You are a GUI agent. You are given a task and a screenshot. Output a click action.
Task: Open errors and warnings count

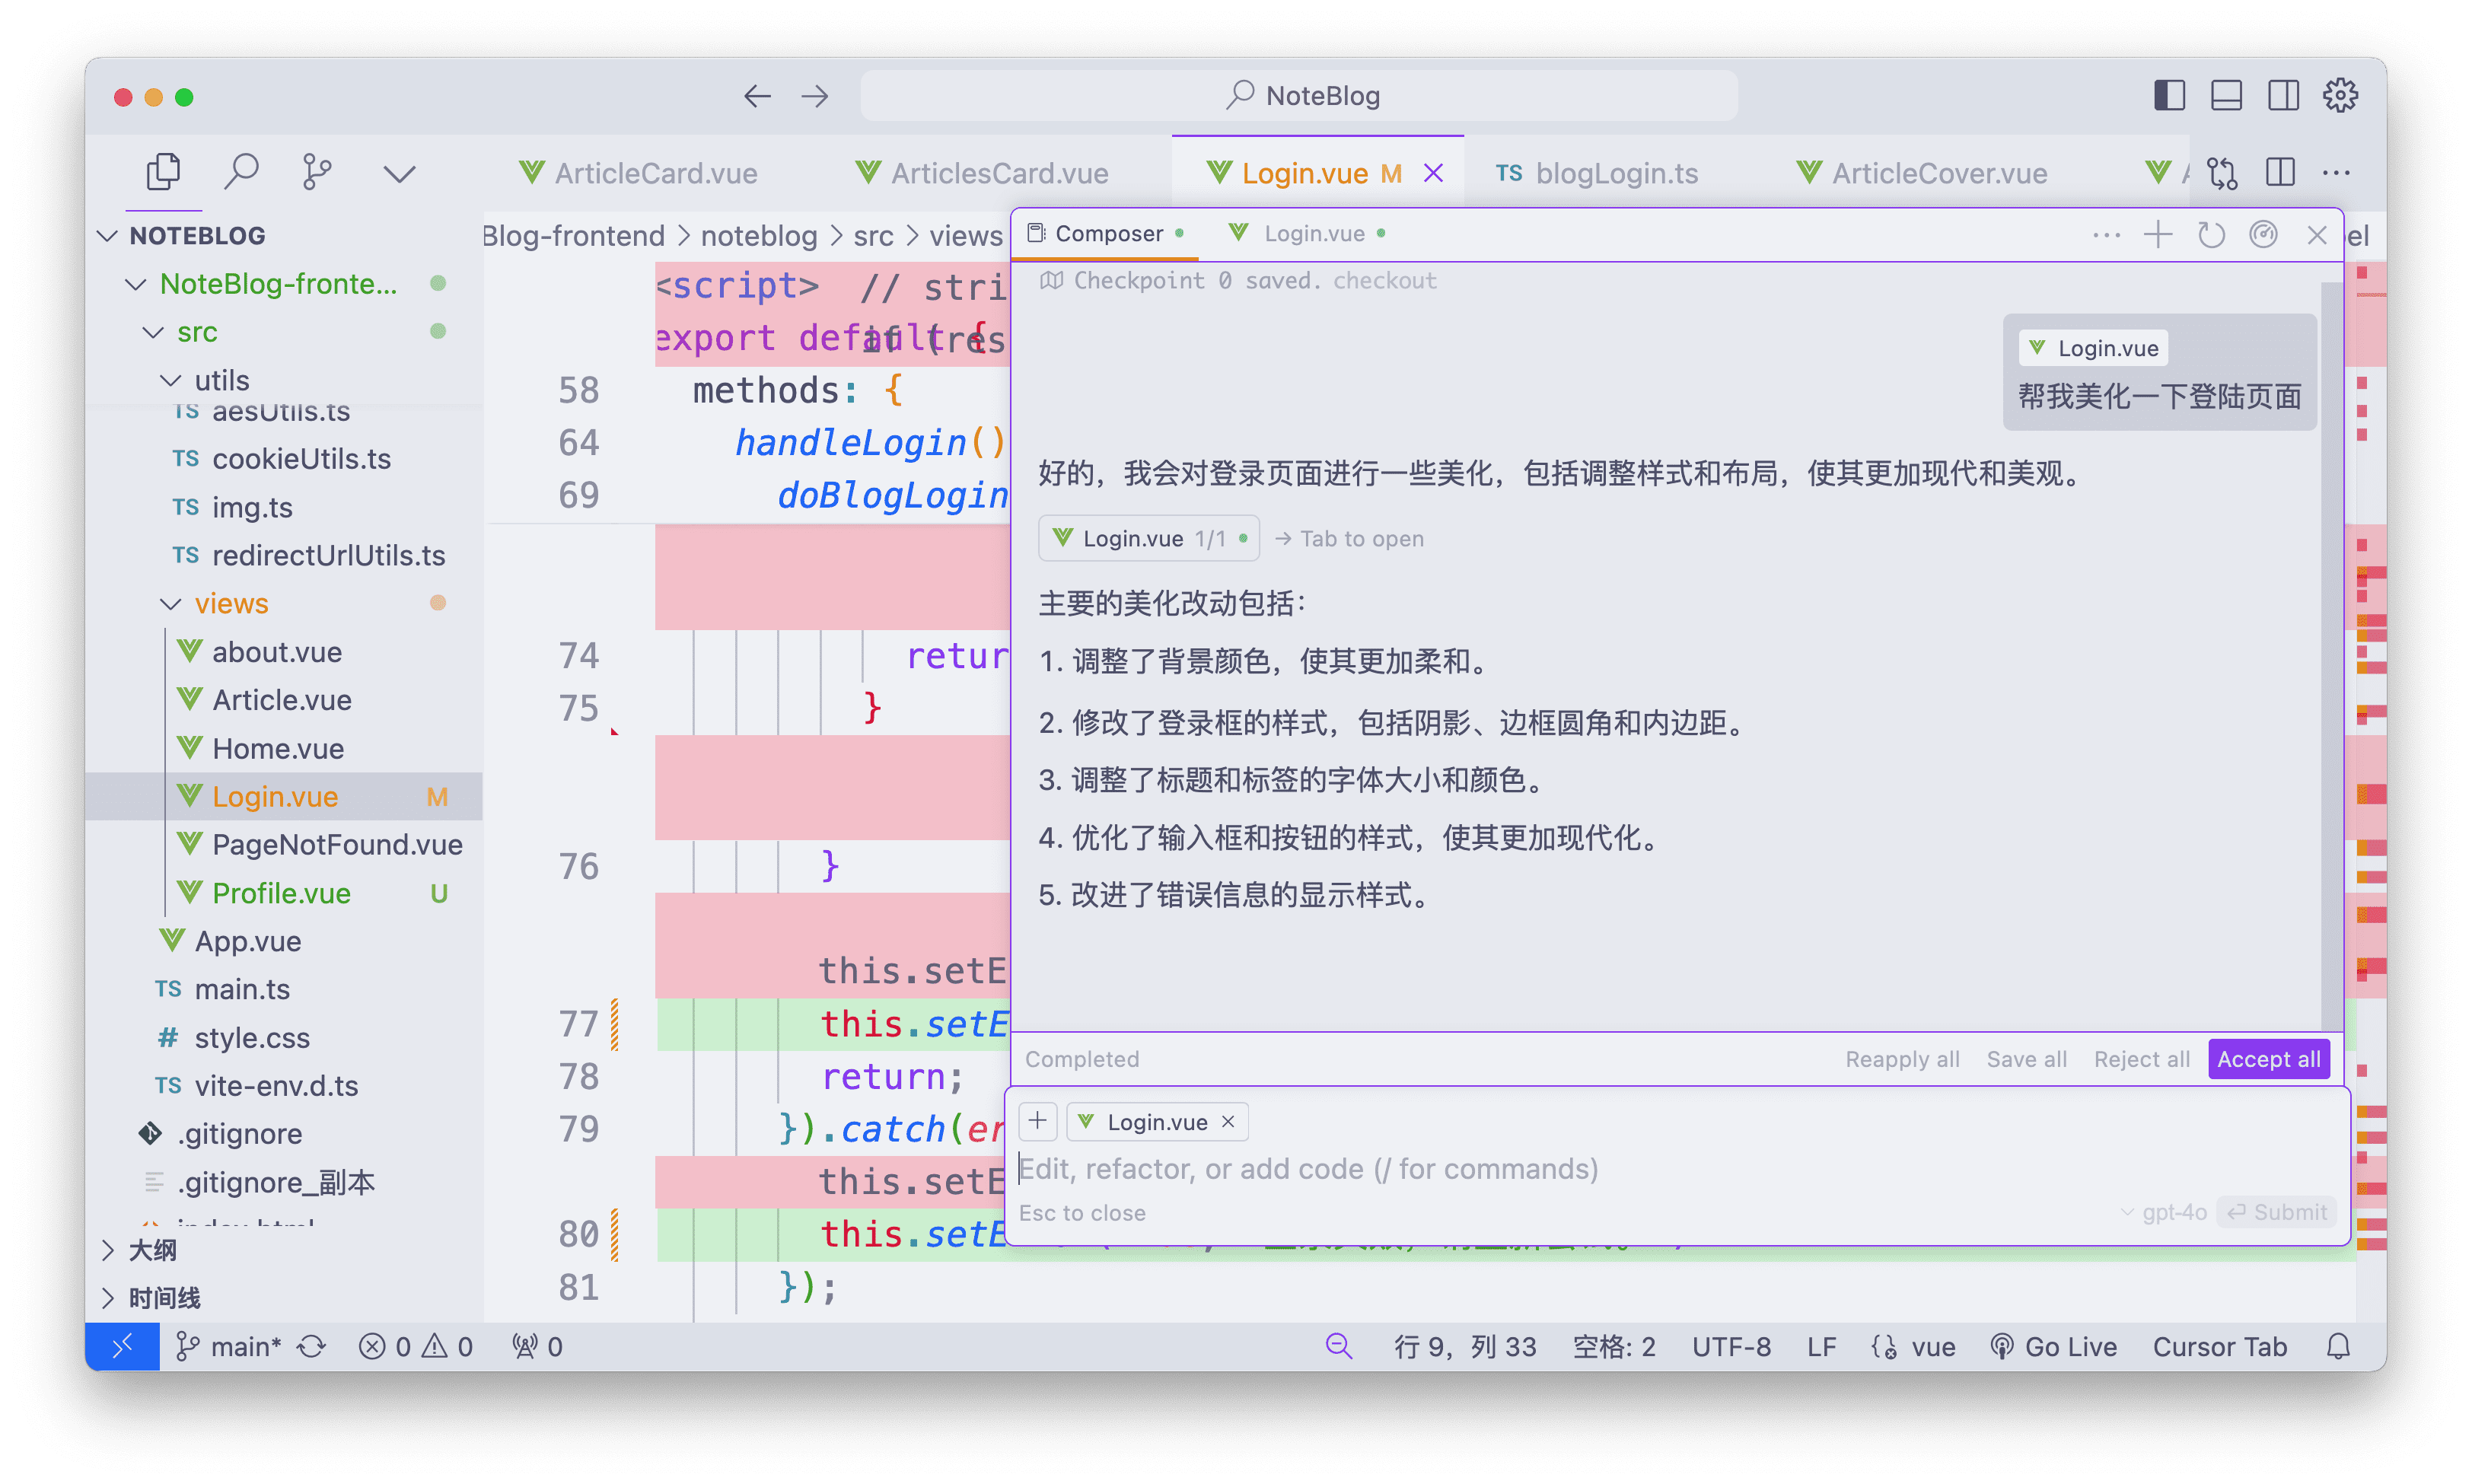click(416, 1347)
